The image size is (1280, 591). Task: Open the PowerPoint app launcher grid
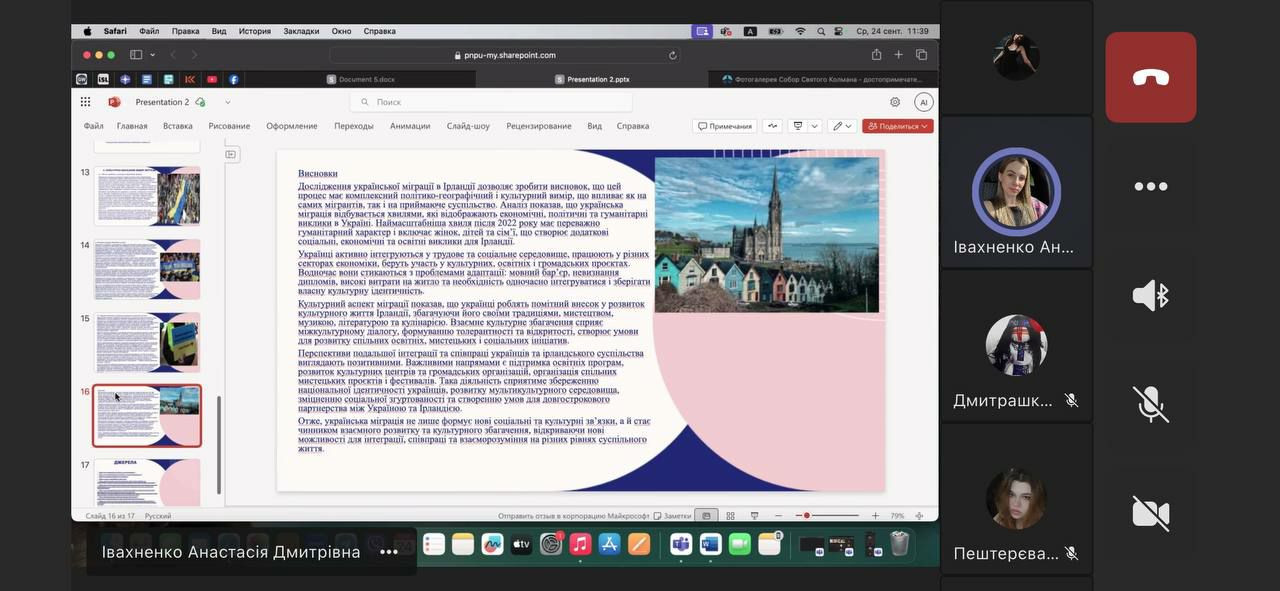85,102
